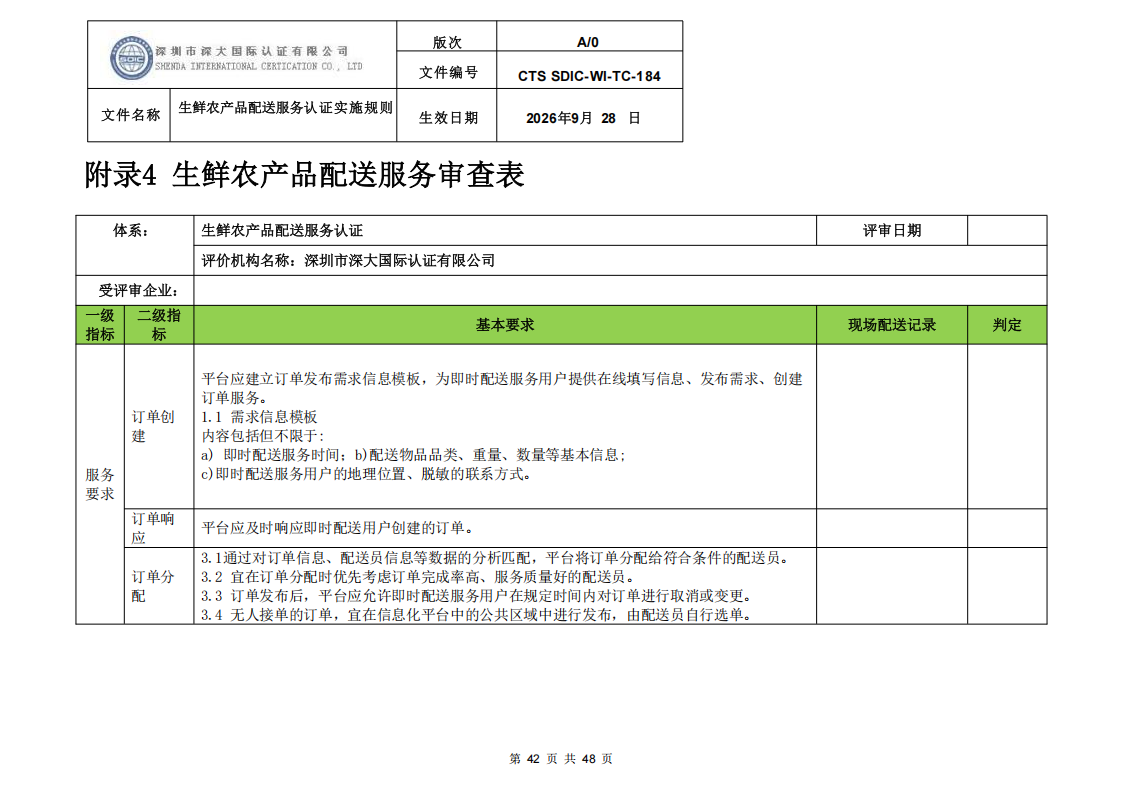Click the '文件编号' label cell
The image size is (1123, 794).
point(446,70)
